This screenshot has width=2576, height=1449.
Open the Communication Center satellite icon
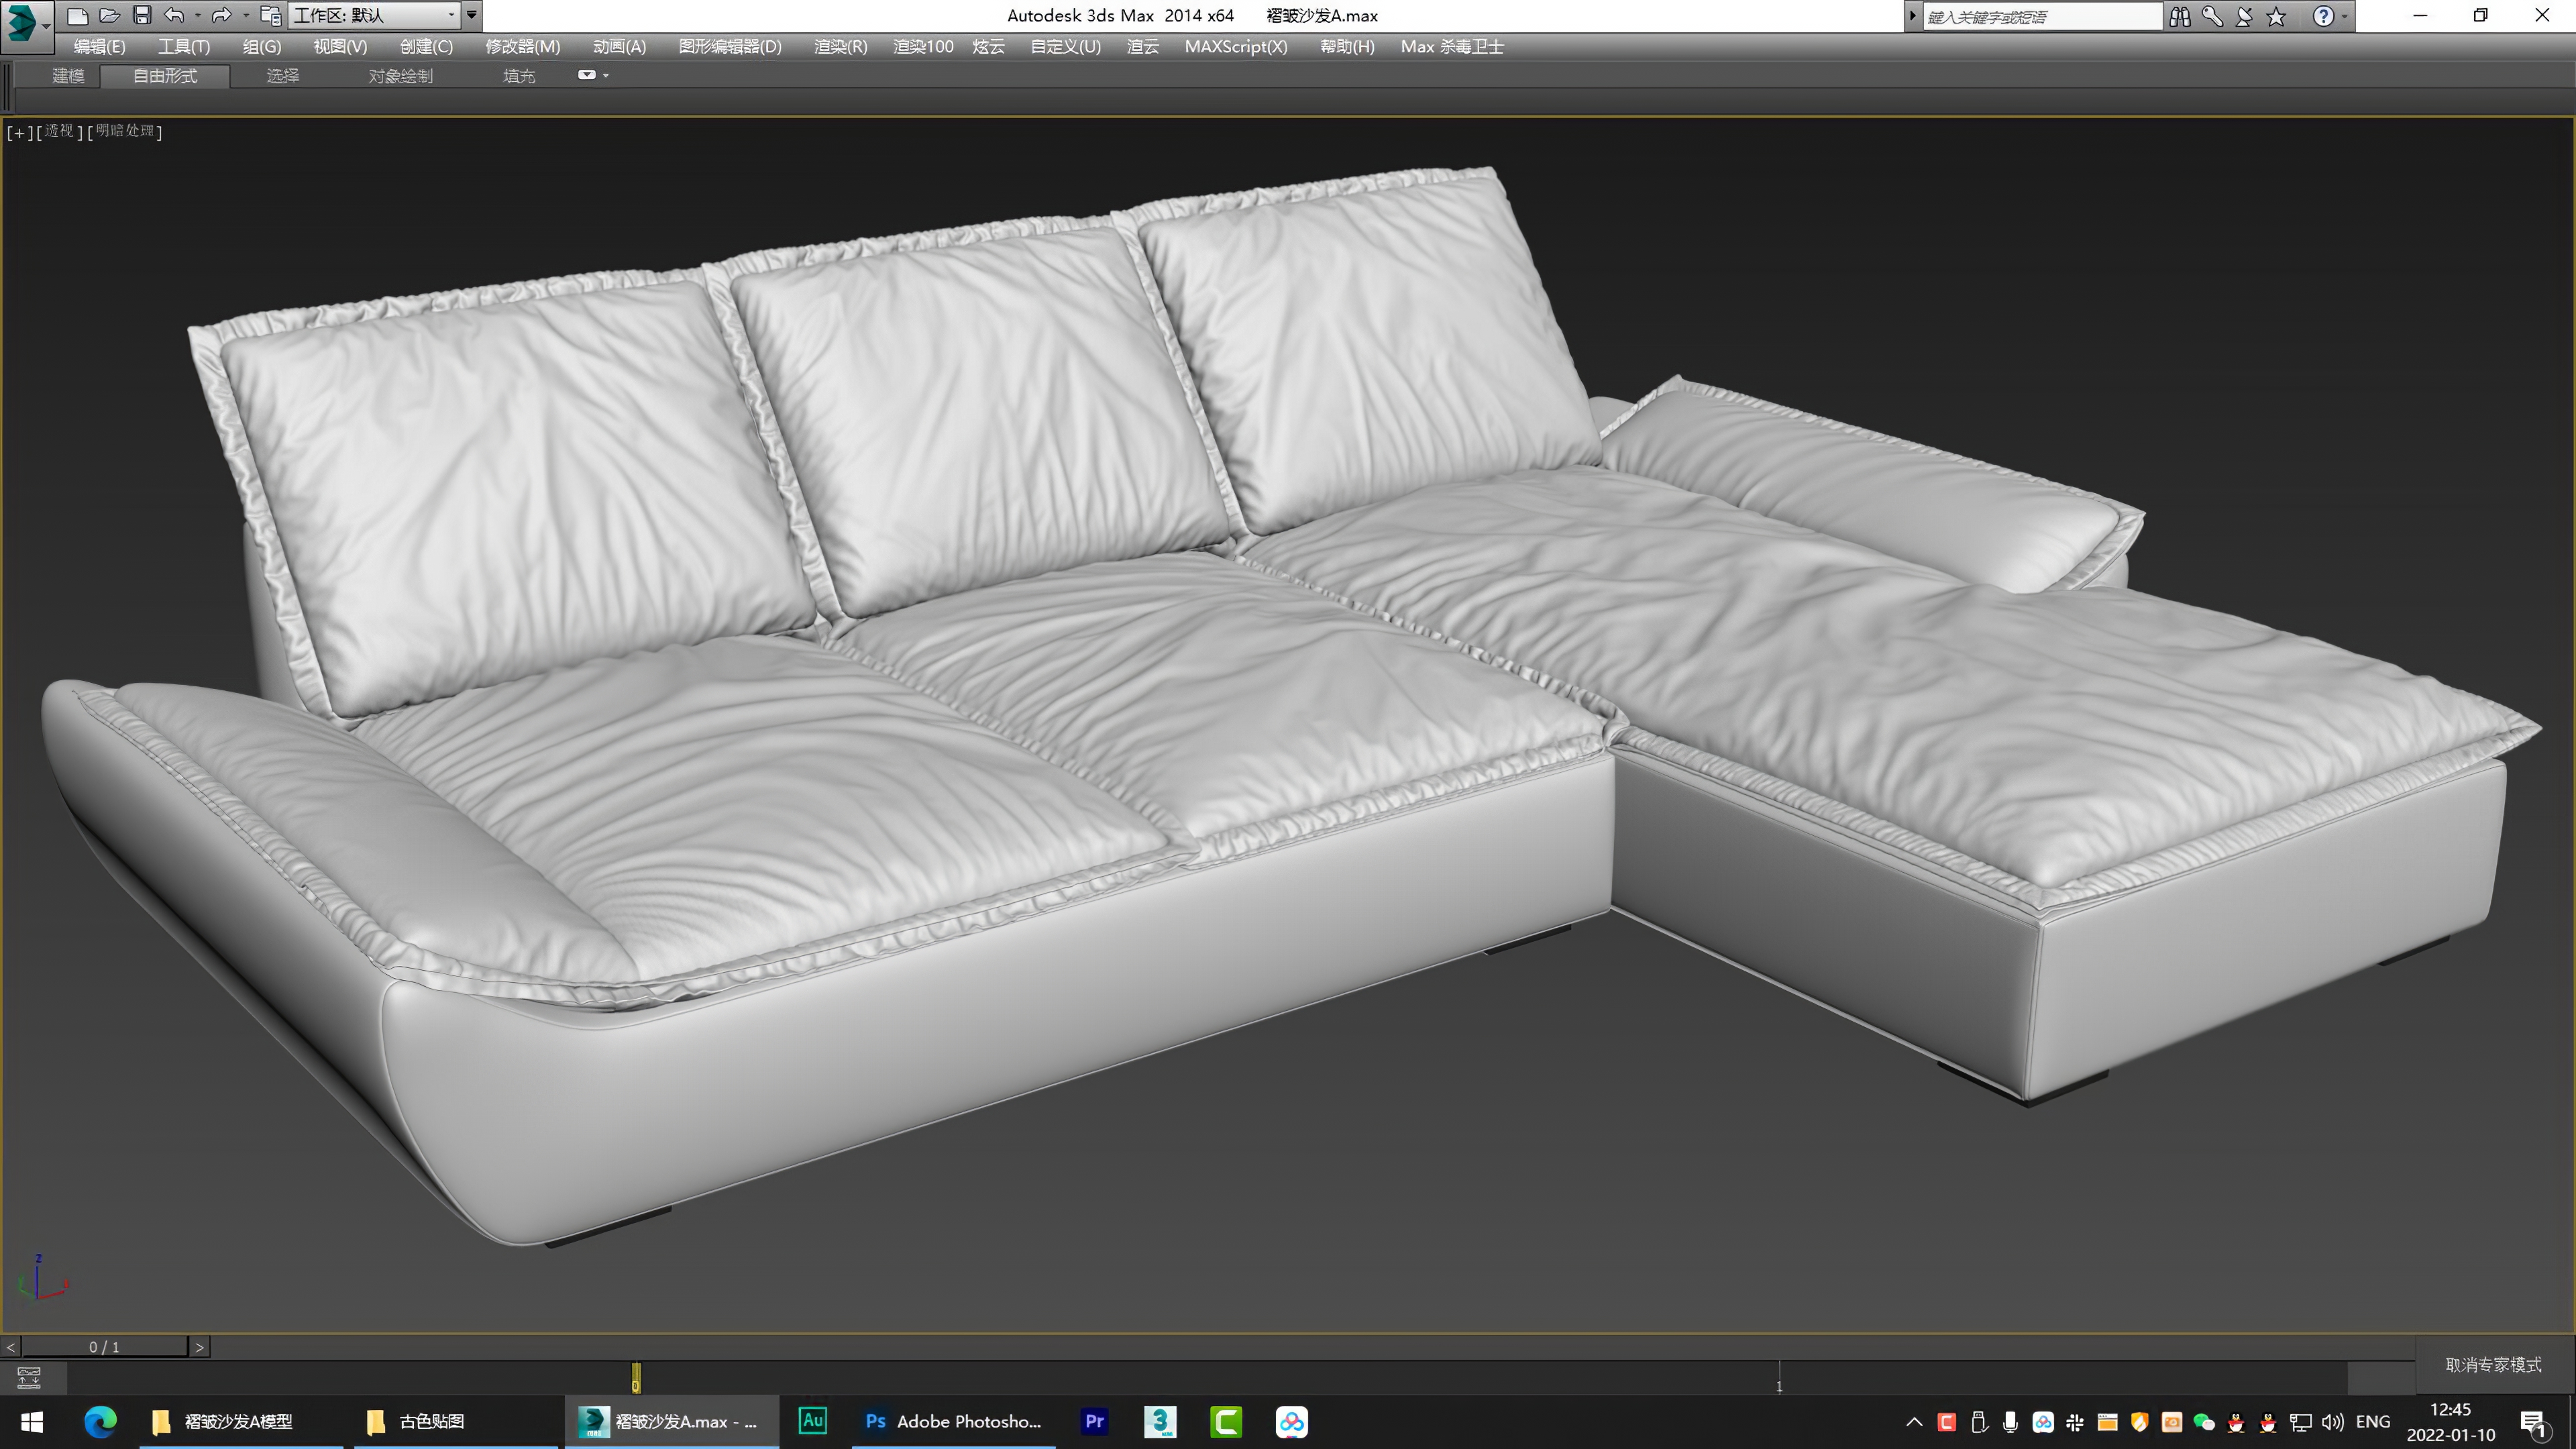click(x=2244, y=16)
